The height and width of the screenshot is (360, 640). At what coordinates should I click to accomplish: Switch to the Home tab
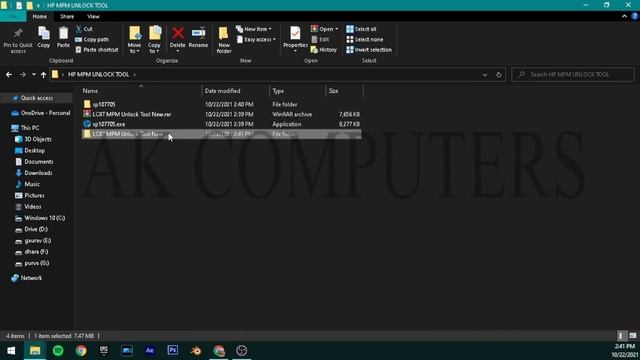click(40, 16)
